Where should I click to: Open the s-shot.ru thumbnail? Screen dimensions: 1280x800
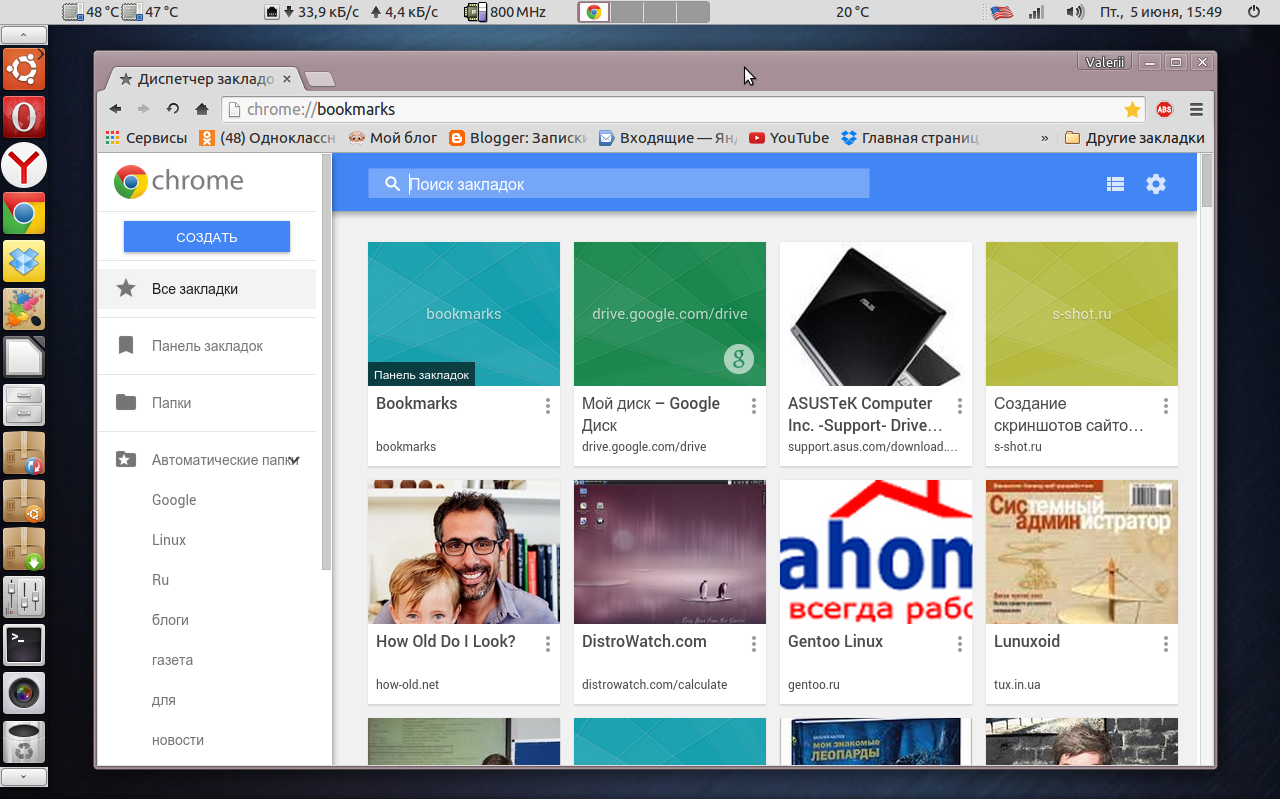pos(1082,314)
